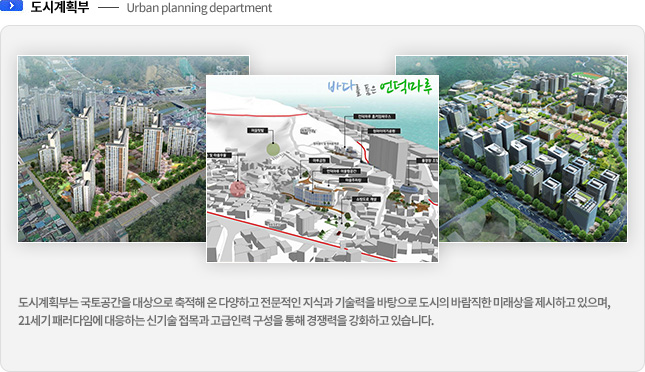The height and width of the screenshot is (372, 645).
Task: Click the green circle marker on map
Action: [273, 149]
